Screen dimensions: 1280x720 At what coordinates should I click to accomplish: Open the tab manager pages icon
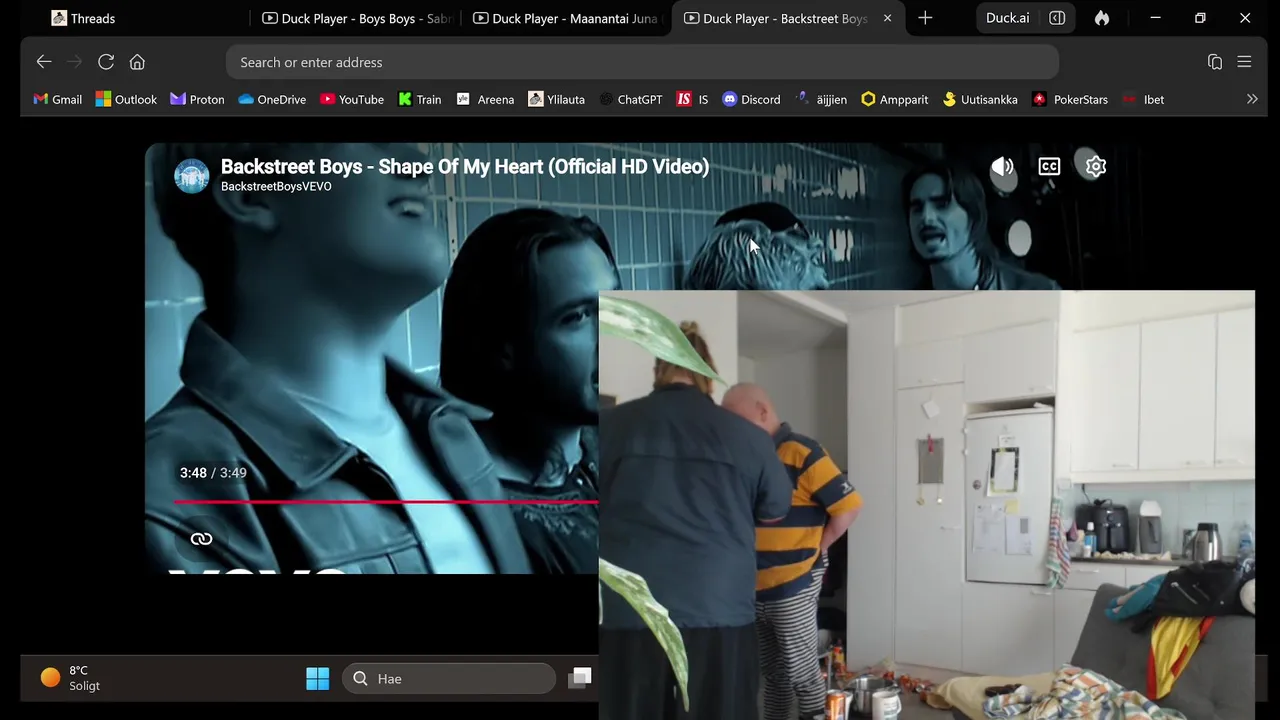click(1215, 62)
